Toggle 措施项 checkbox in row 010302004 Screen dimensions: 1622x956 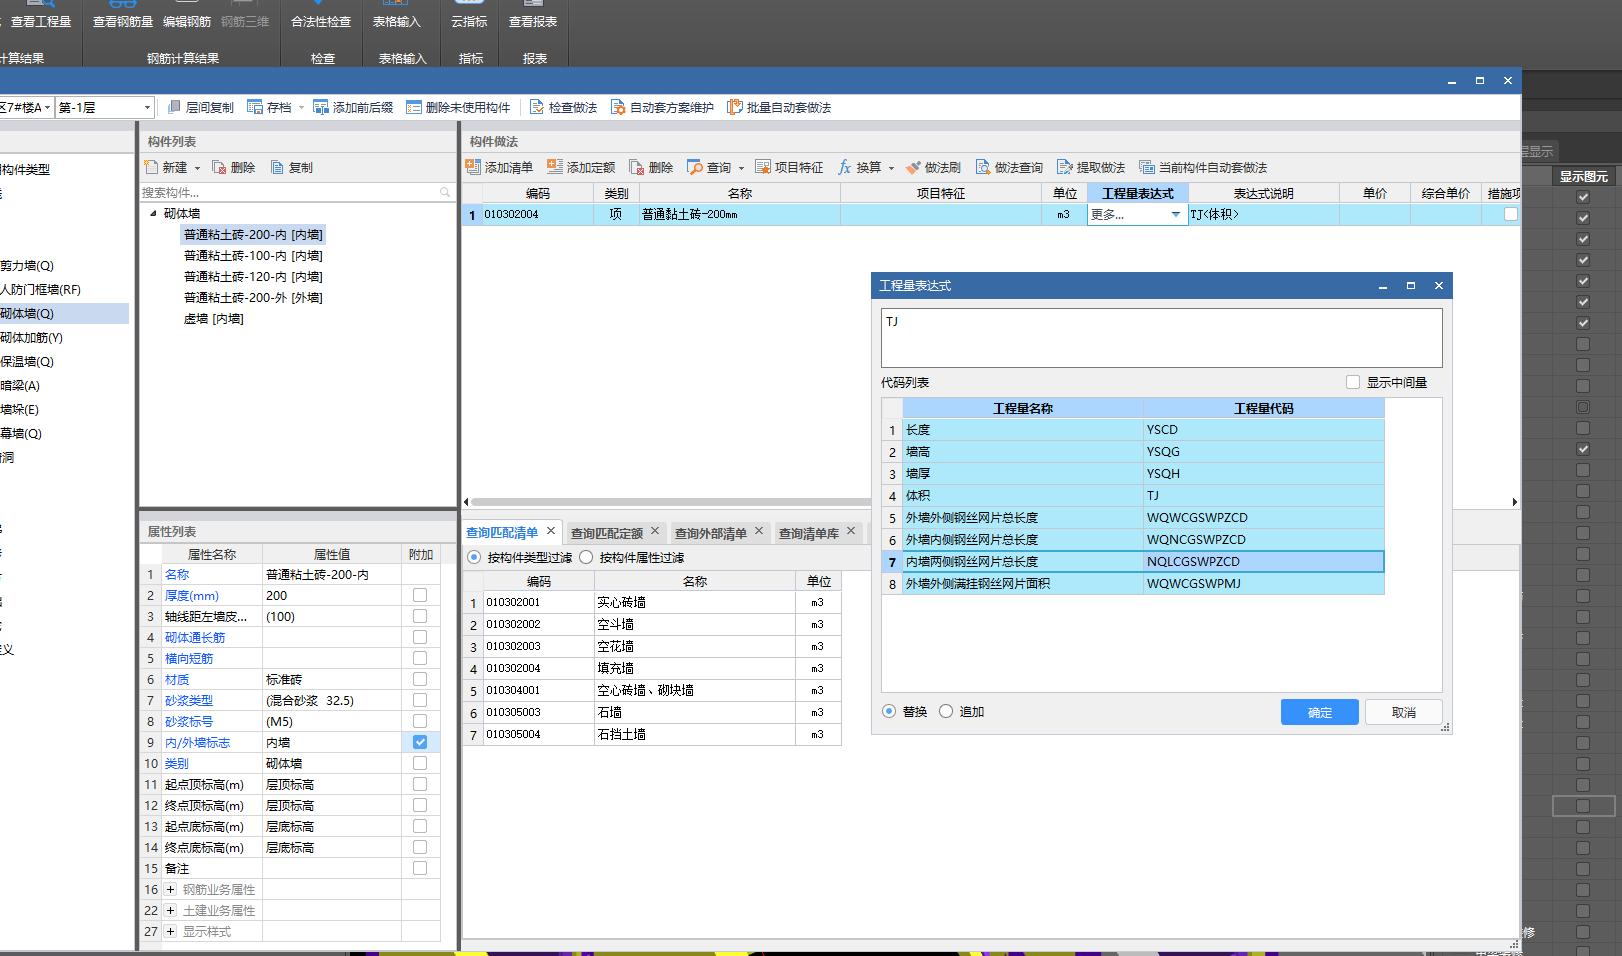pyautogui.click(x=1511, y=214)
